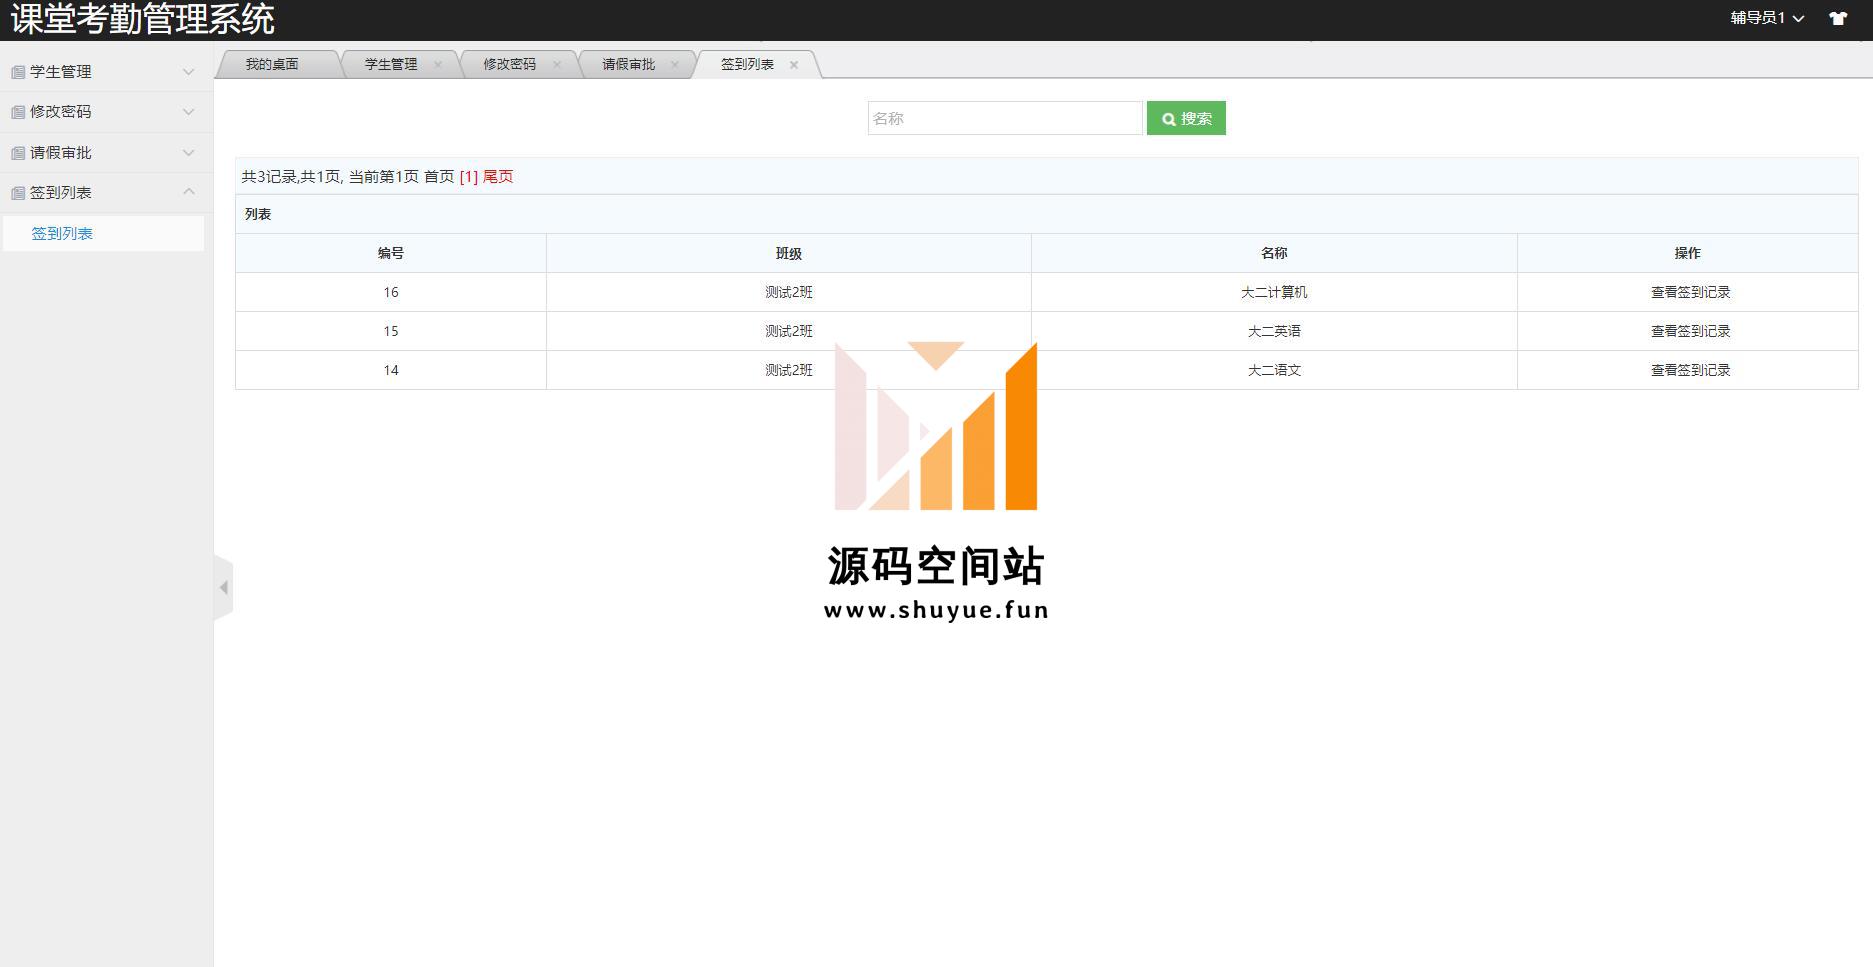Switch to the 请假审批 tab
The image size is (1873, 967).
tap(628, 64)
